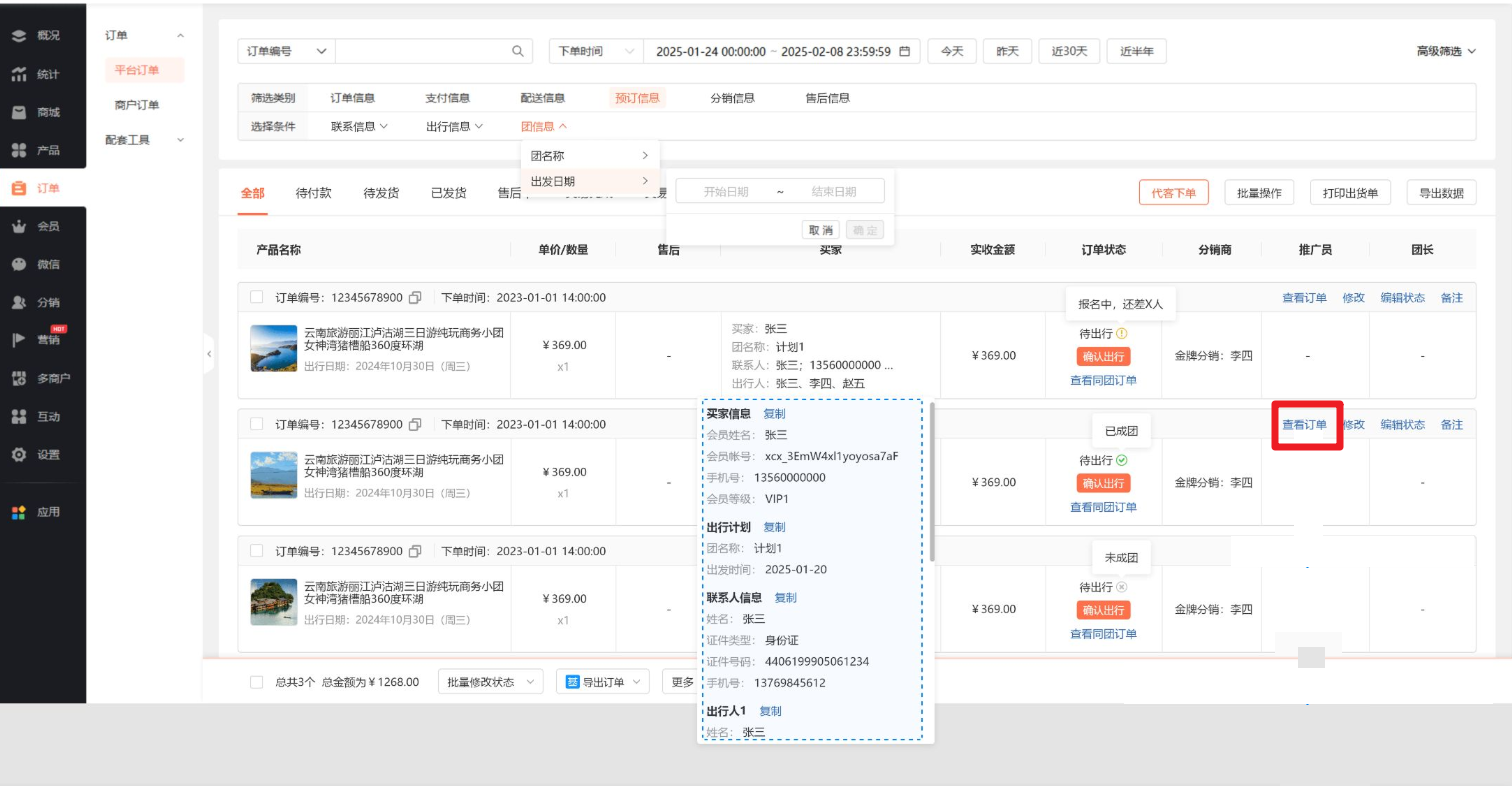Viewport: 1512px width, 786px height.
Task: Select 订单 orders in the dark sidebar
Action: pyautogui.click(x=37, y=188)
